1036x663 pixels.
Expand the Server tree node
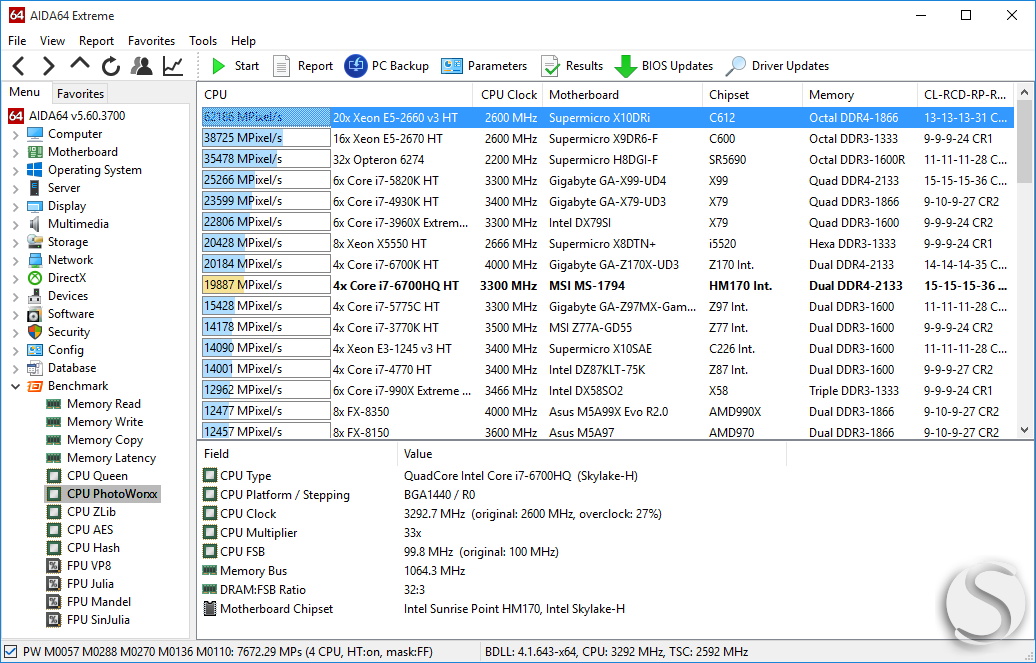[x=16, y=188]
